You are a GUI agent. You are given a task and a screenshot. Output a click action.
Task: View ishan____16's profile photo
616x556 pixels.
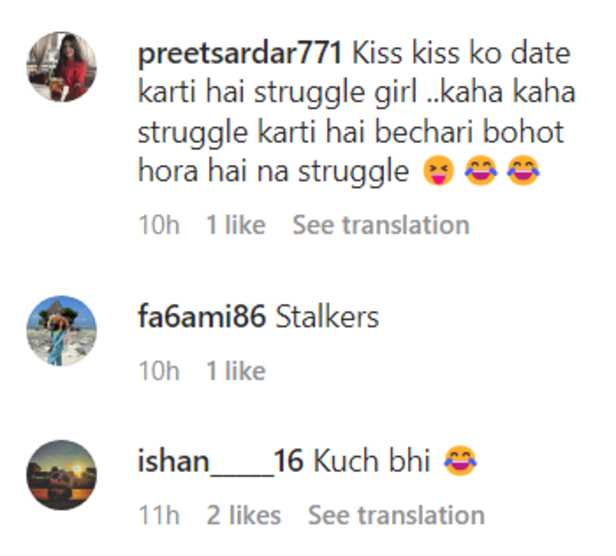(61, 475)
